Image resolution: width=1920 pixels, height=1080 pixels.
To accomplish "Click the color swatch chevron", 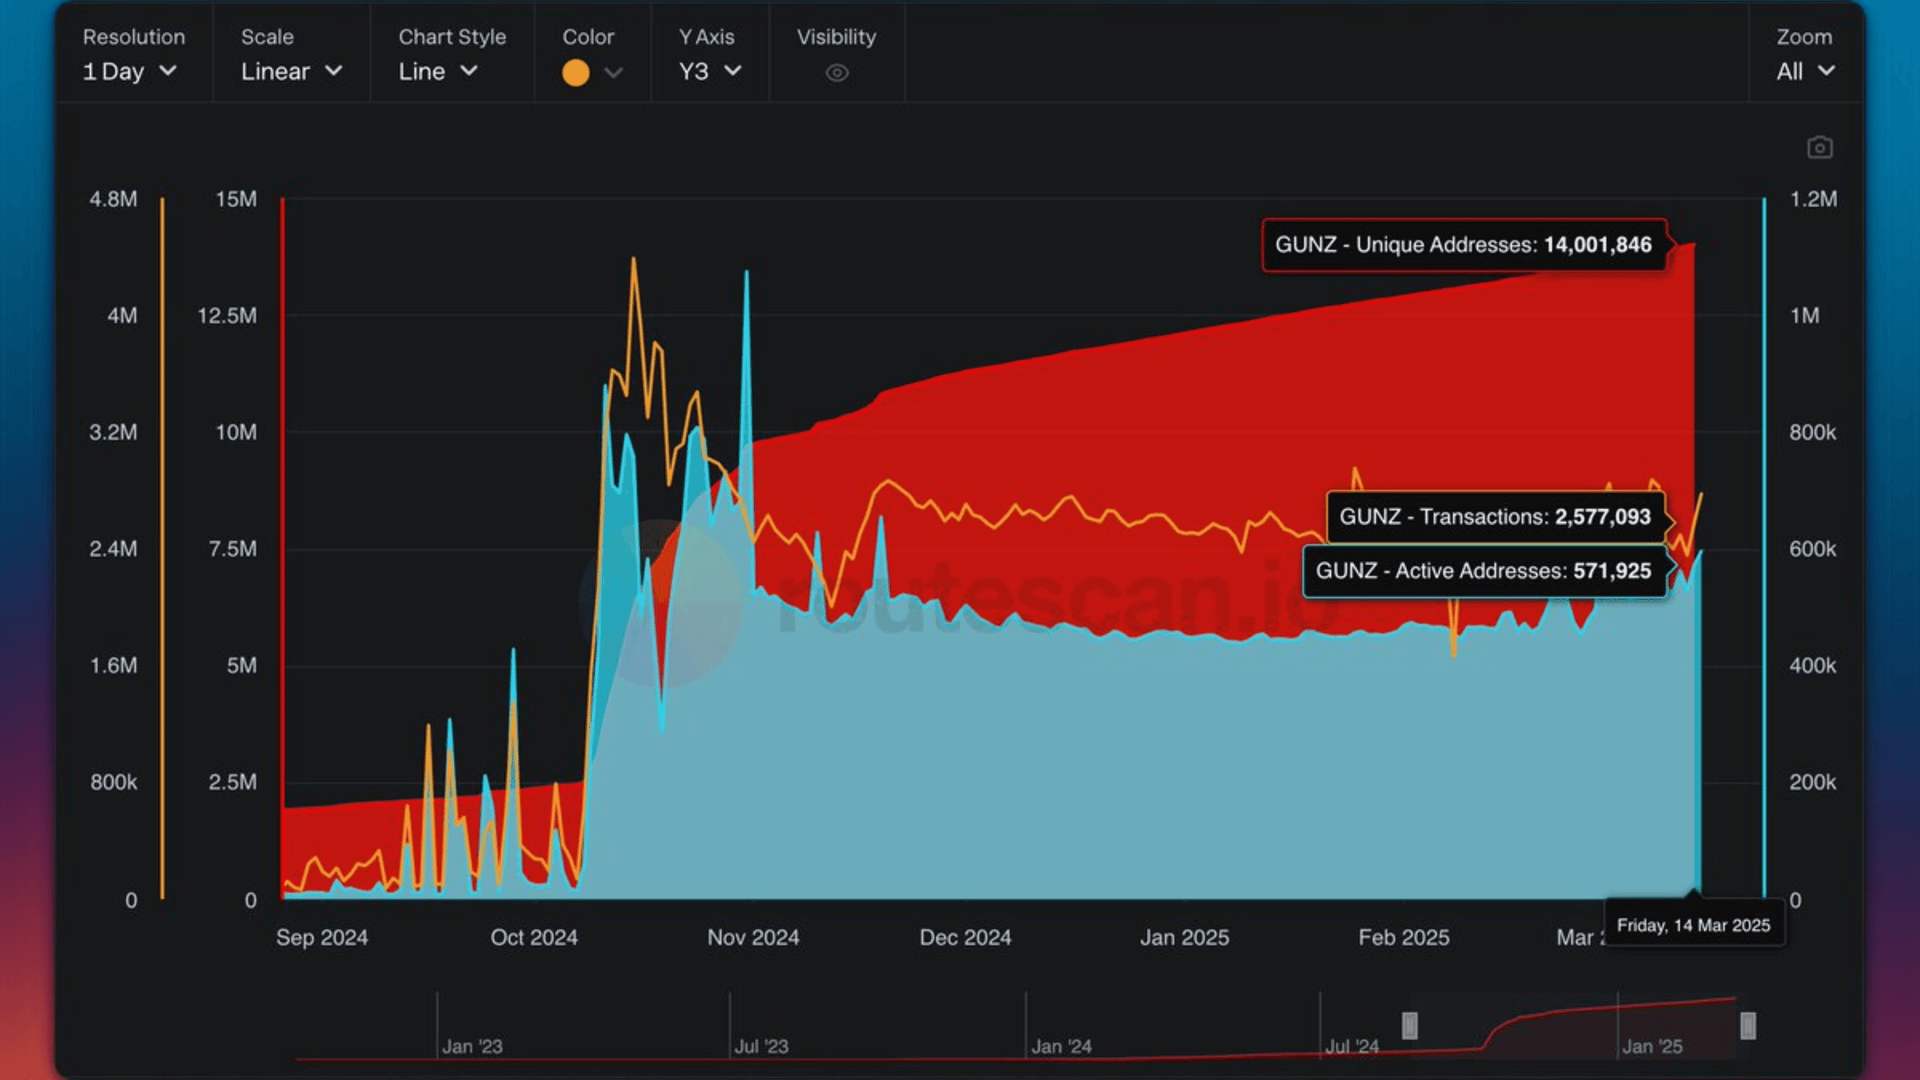I will click(x=613, y=72).
